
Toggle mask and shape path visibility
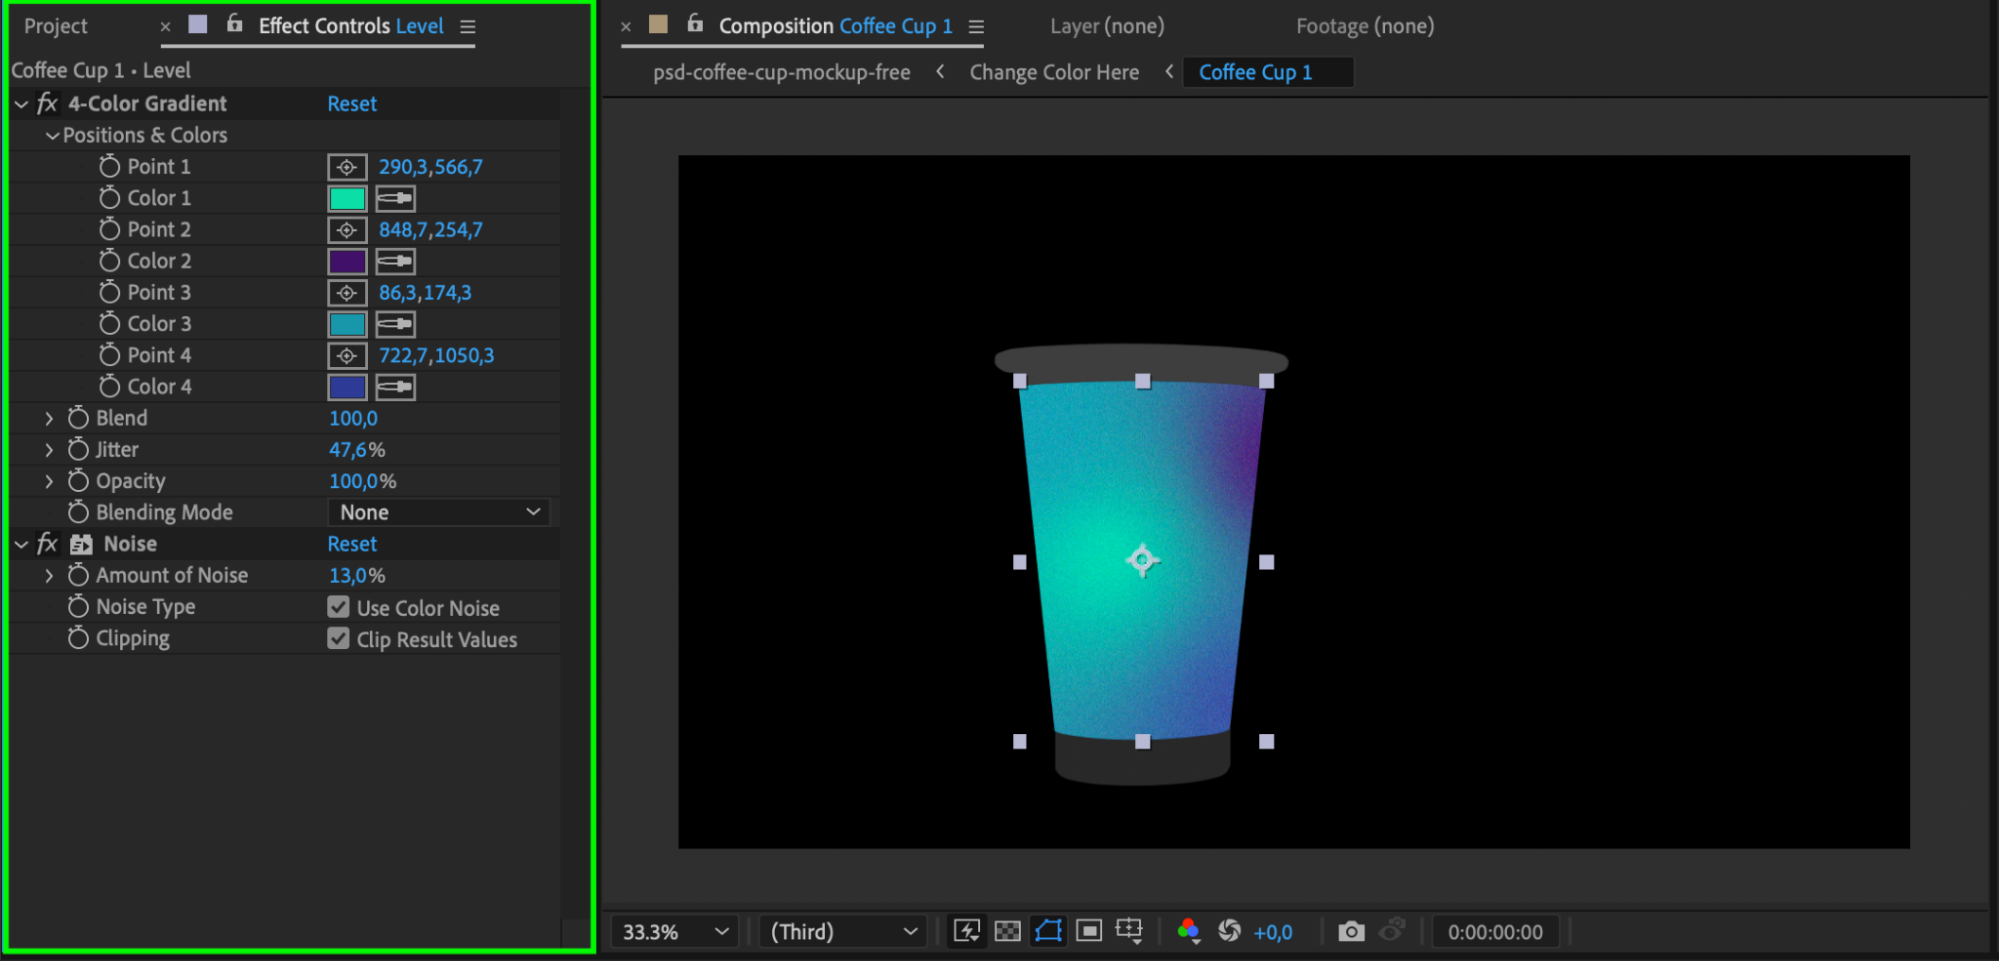(x=1048, y=932)
